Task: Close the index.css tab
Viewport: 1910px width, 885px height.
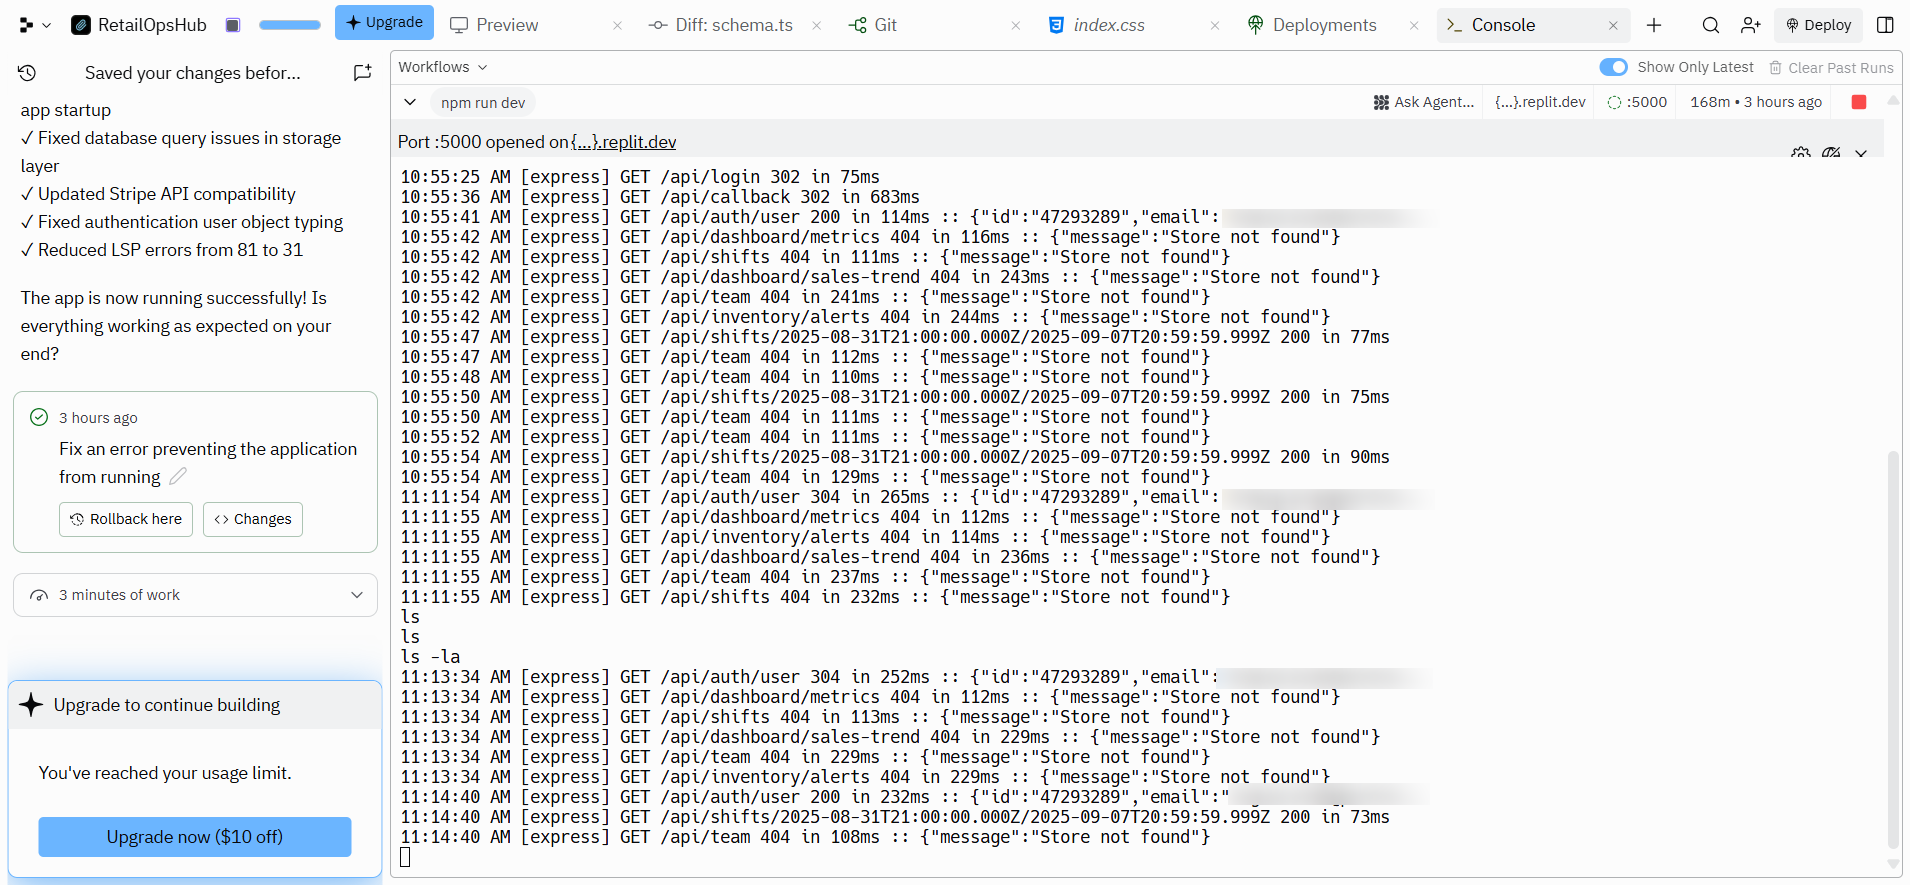Action: pos(1215,25)
